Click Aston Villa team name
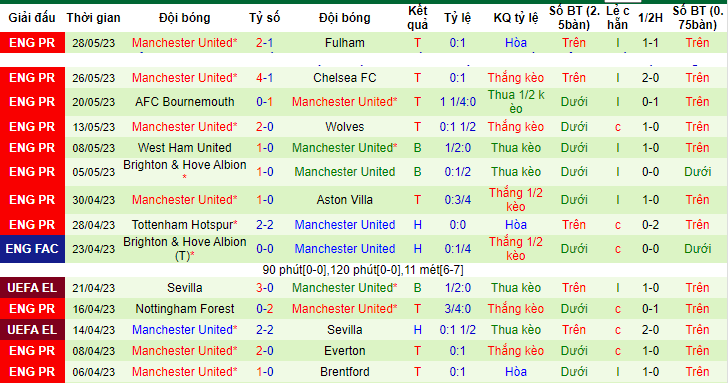The height and width of the screenshot is (383, 728). 344,200
